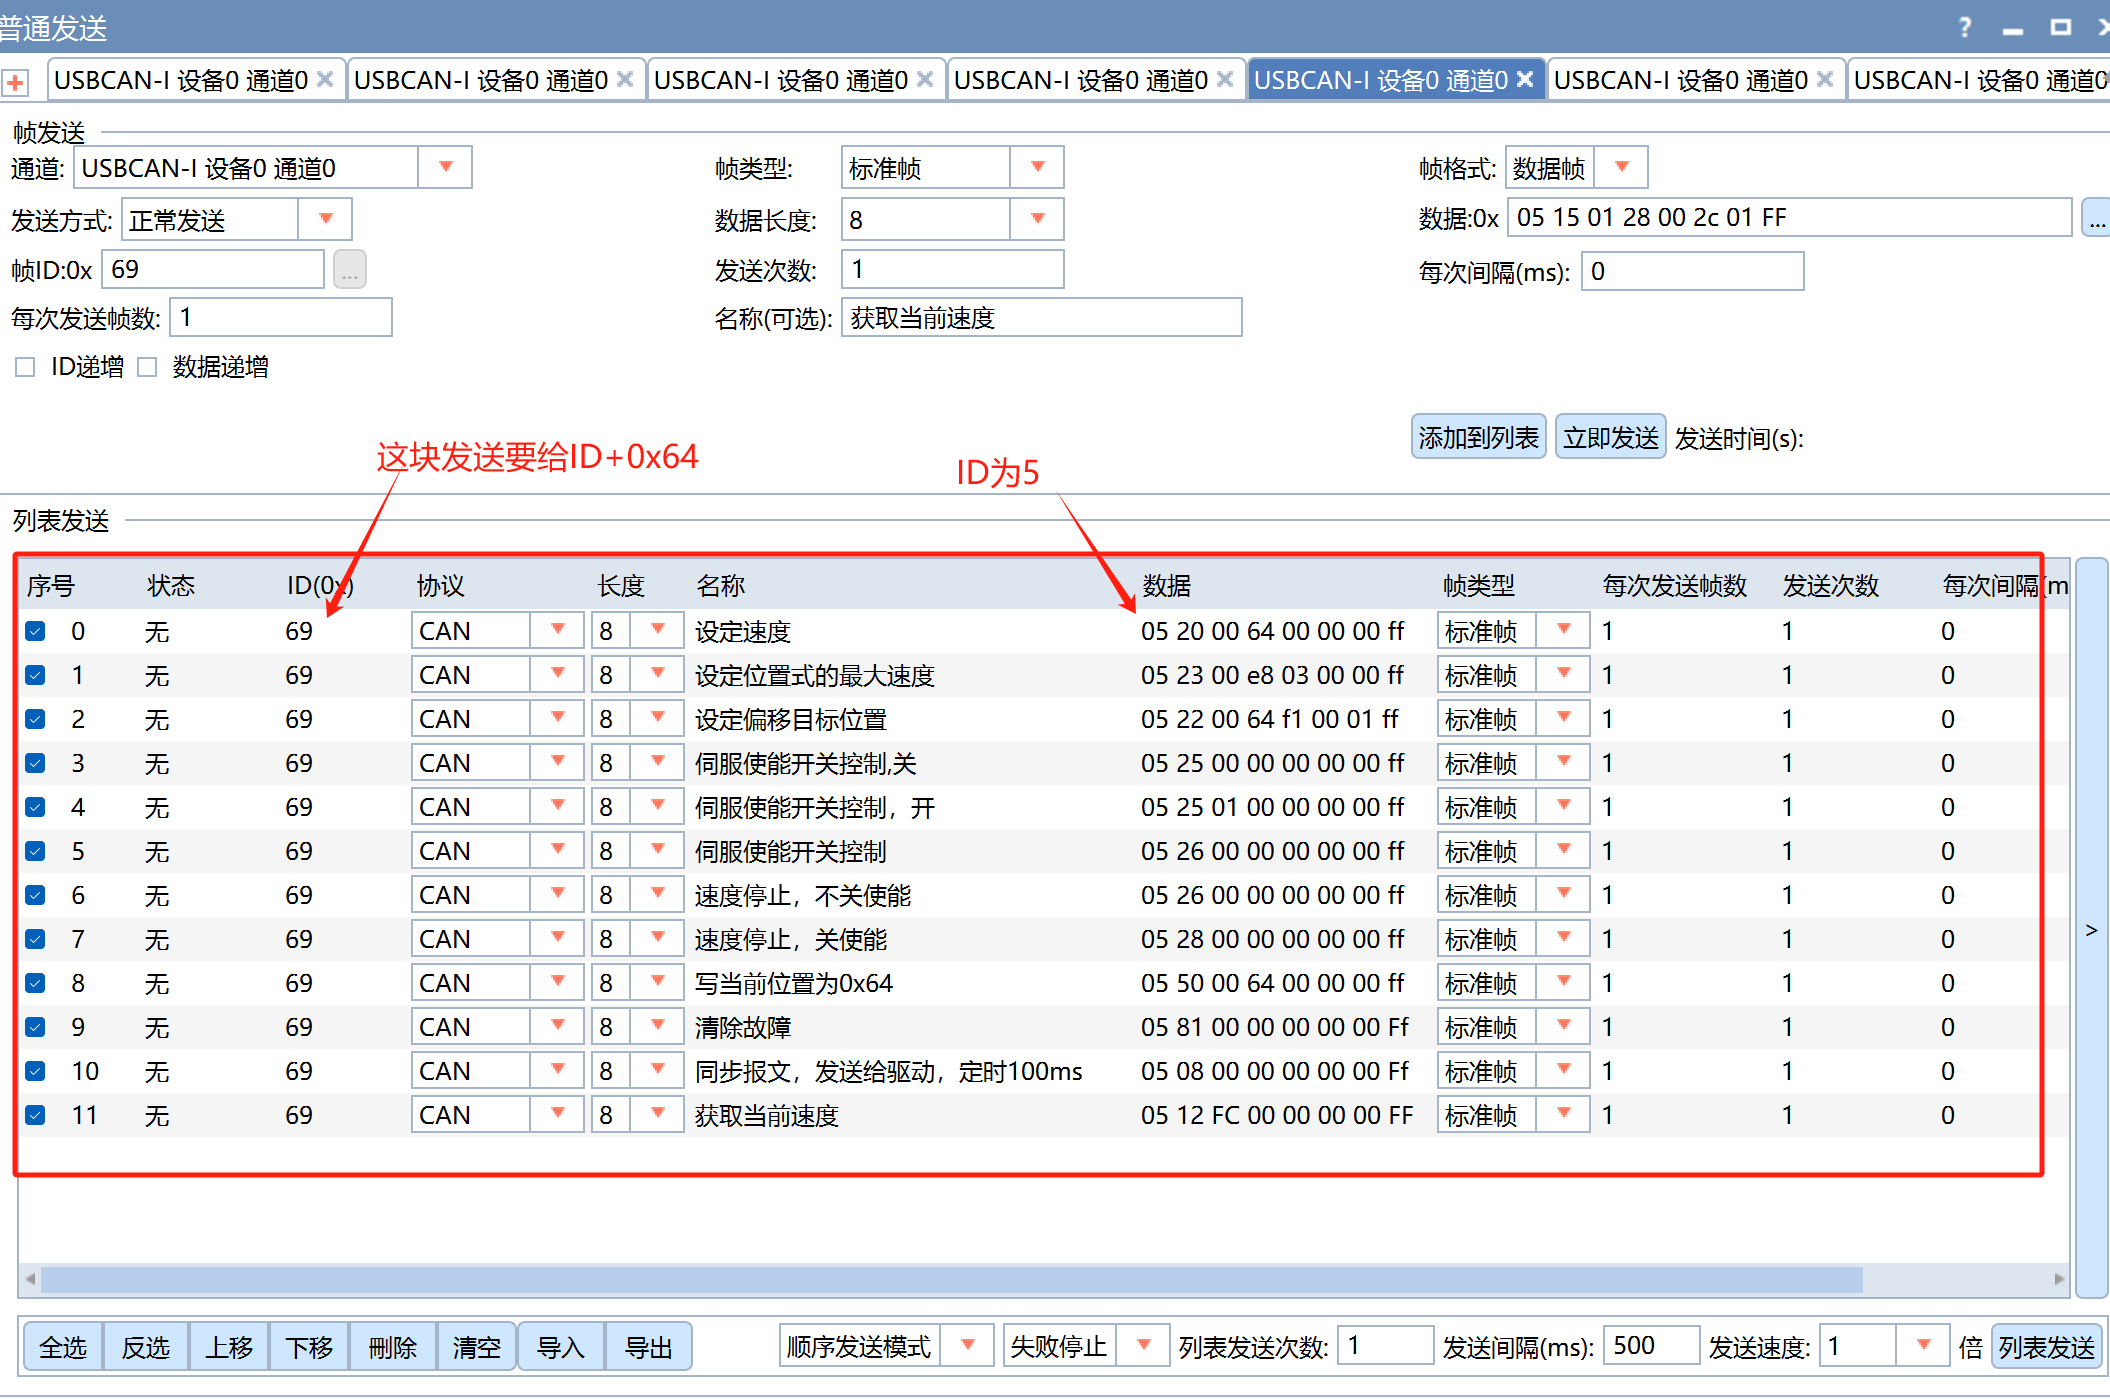The height and width of the screenshot is (1399, 2110).
Task: Close the first USBCAN-I tab
Action: [325, 79]
